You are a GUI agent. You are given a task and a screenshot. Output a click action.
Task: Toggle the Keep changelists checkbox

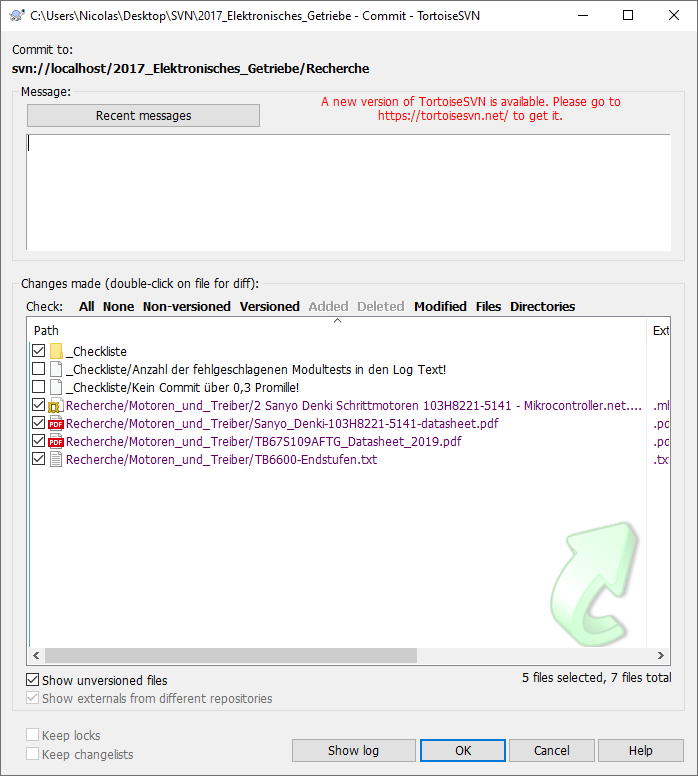click(33, 754)
